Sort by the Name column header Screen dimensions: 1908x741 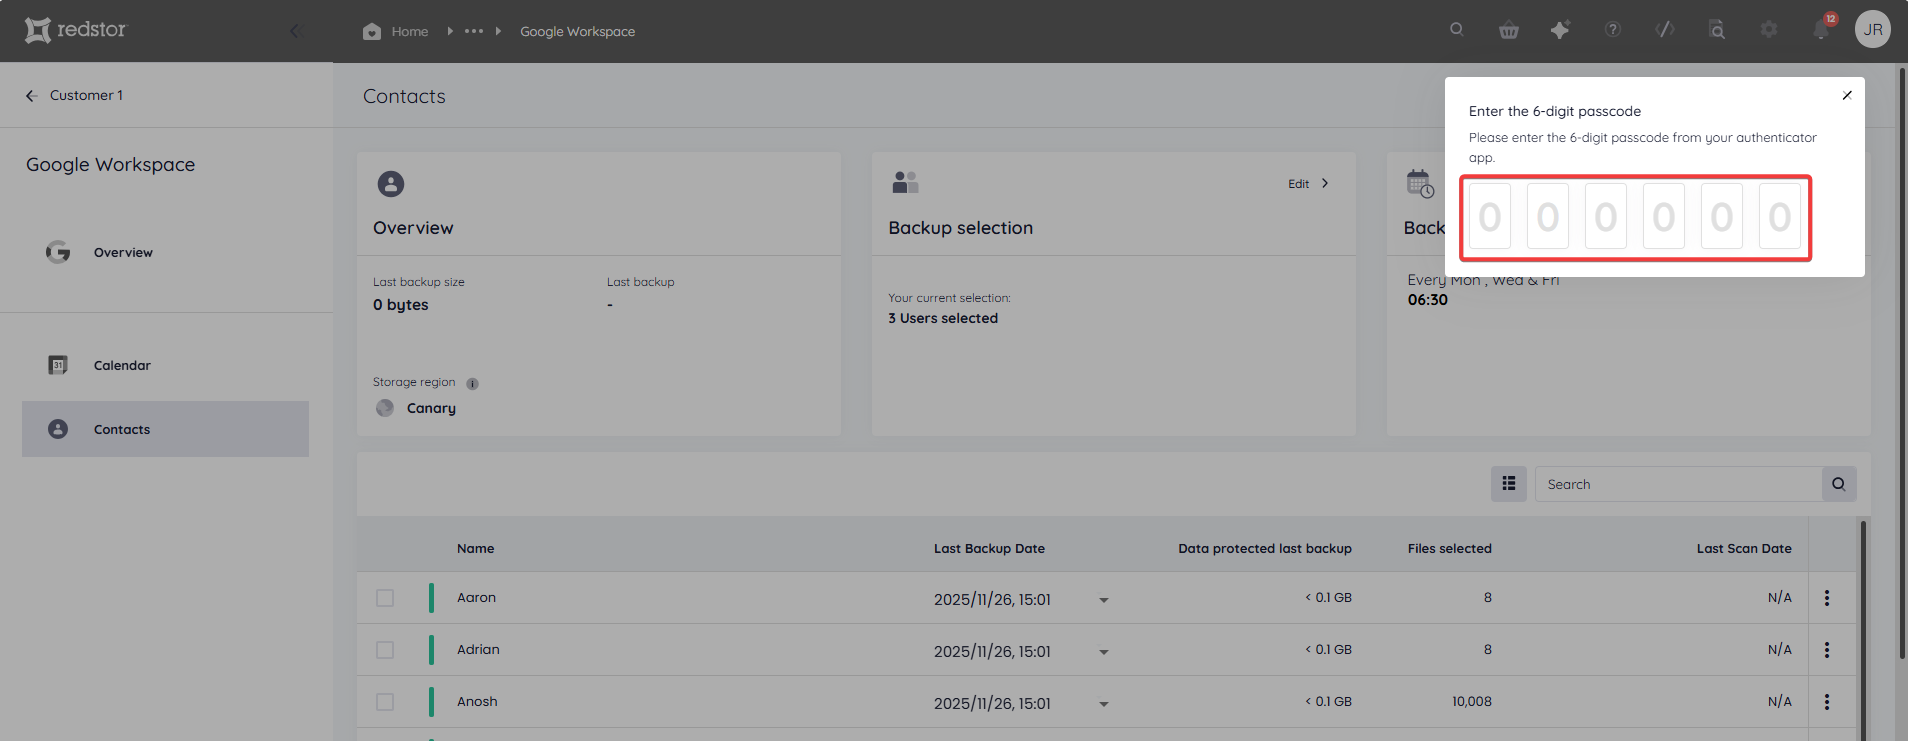[x=476, y=548]
